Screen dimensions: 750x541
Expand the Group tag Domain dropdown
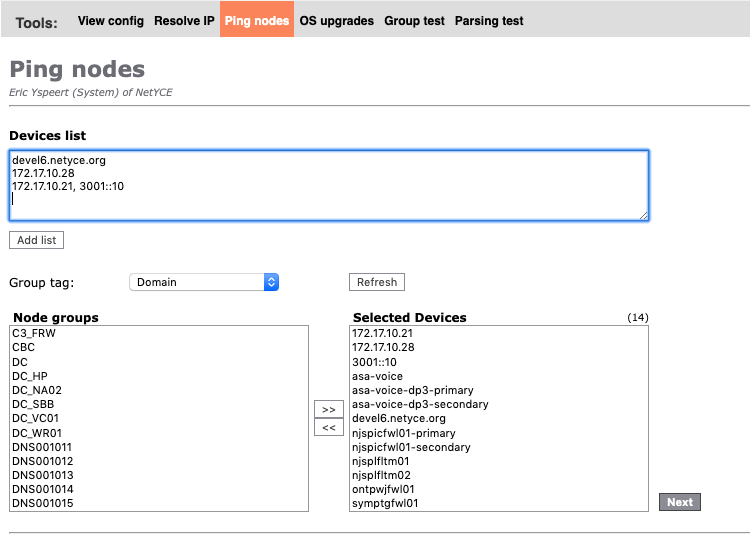click(x=204, y=282)
